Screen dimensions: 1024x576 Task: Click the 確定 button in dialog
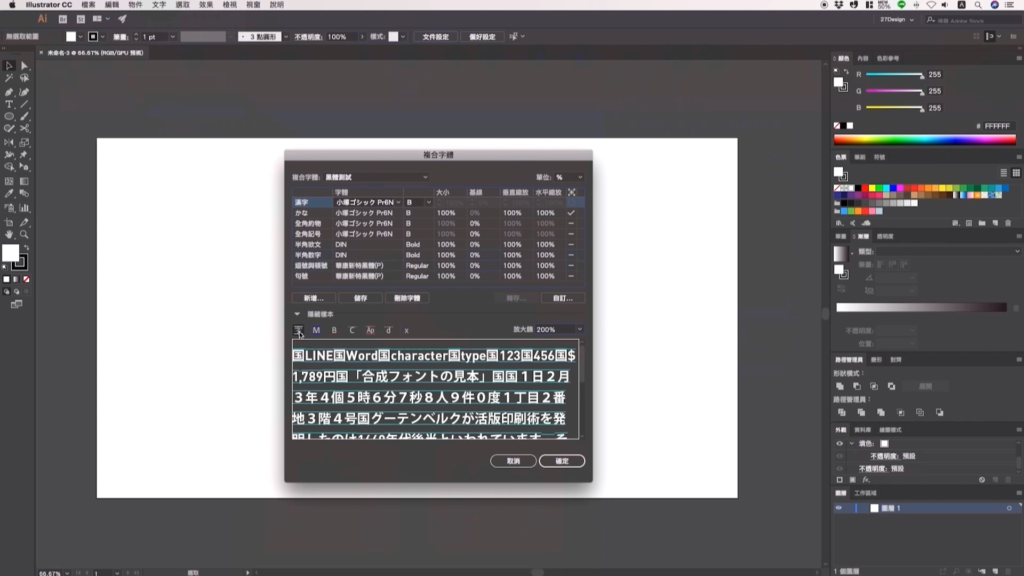pos(561,461)
